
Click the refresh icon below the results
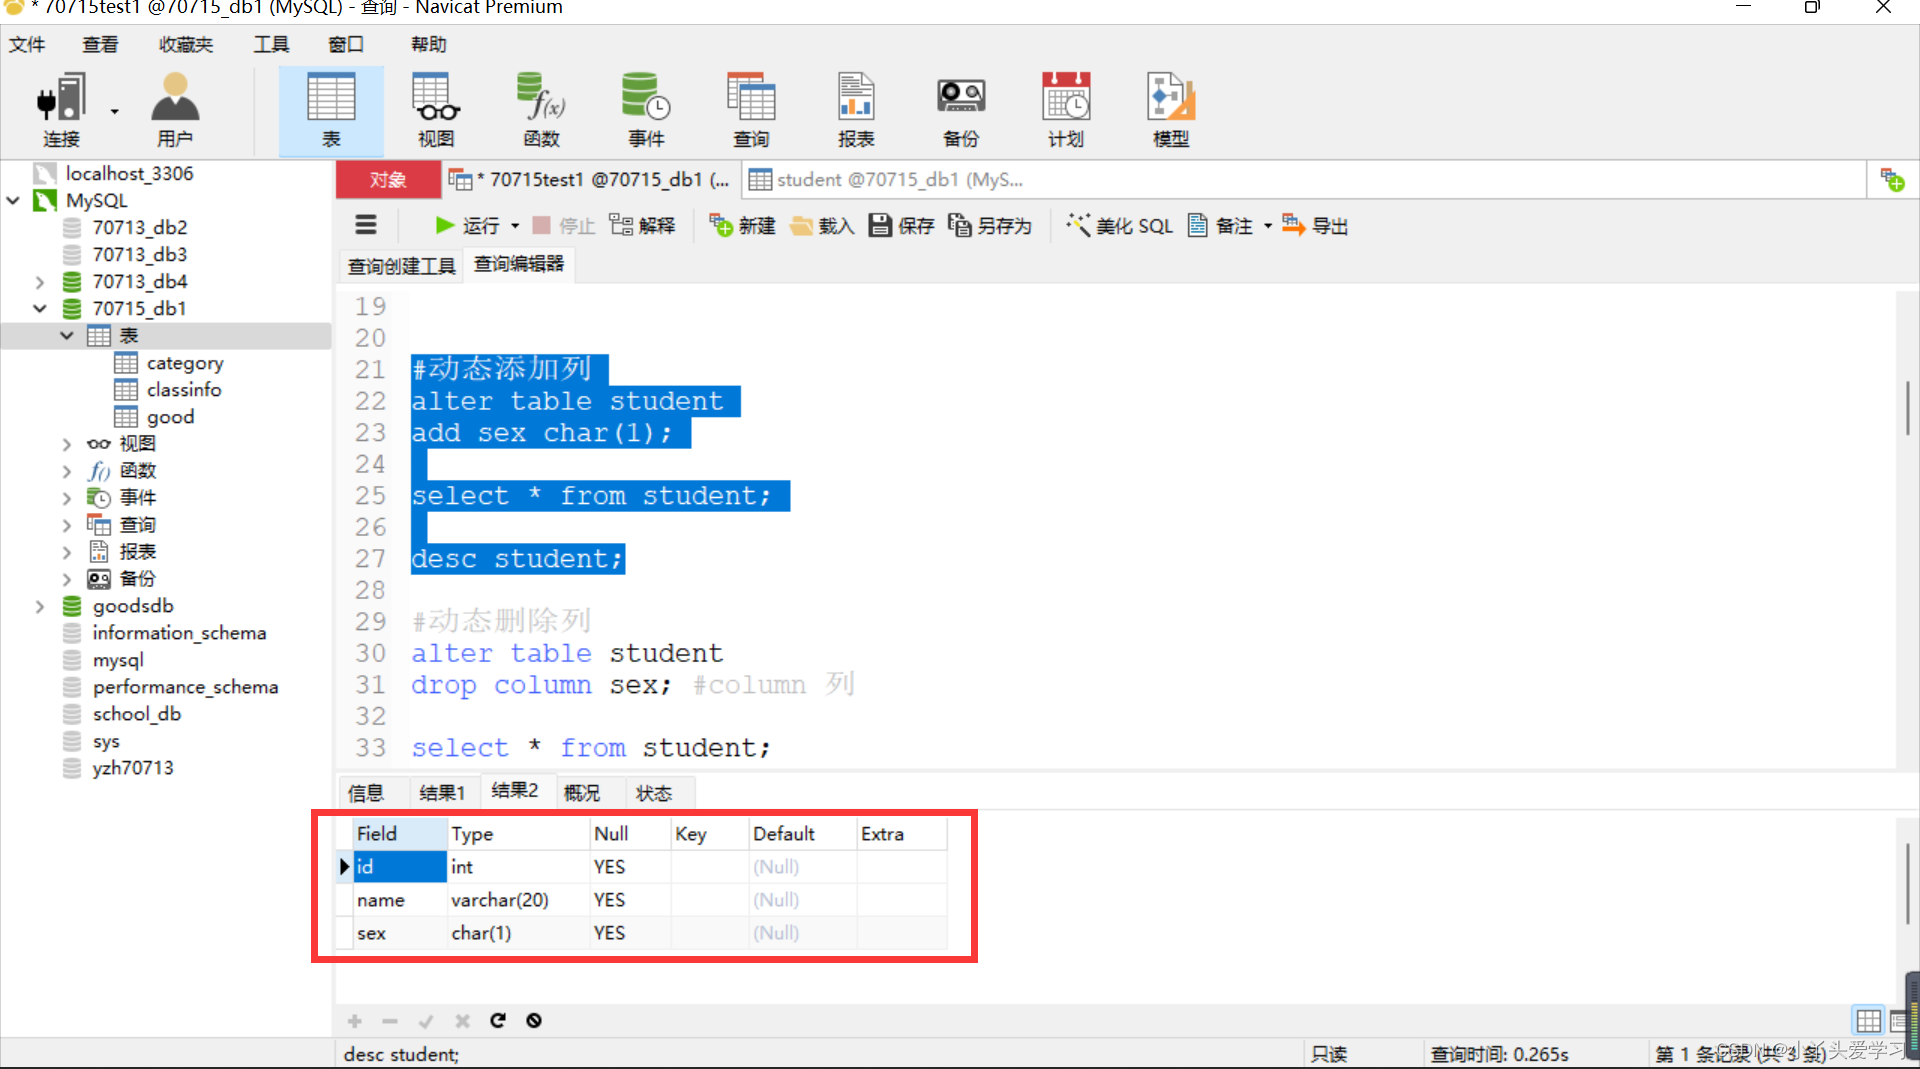click(x=498, y=1020)
